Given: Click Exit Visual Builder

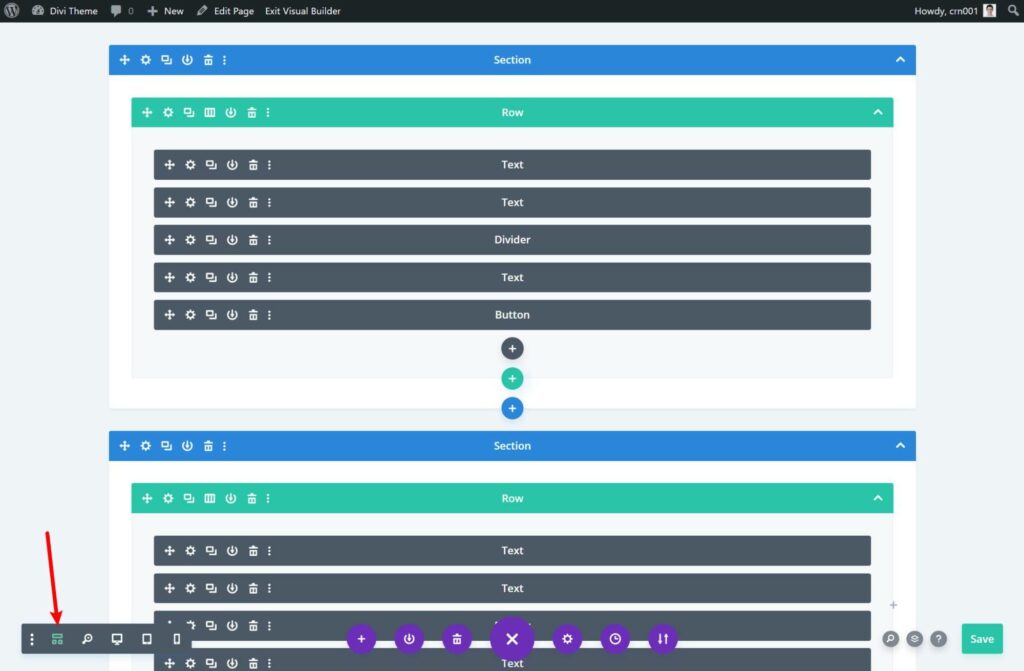Looking at the screenshot, I should point(302,10).
